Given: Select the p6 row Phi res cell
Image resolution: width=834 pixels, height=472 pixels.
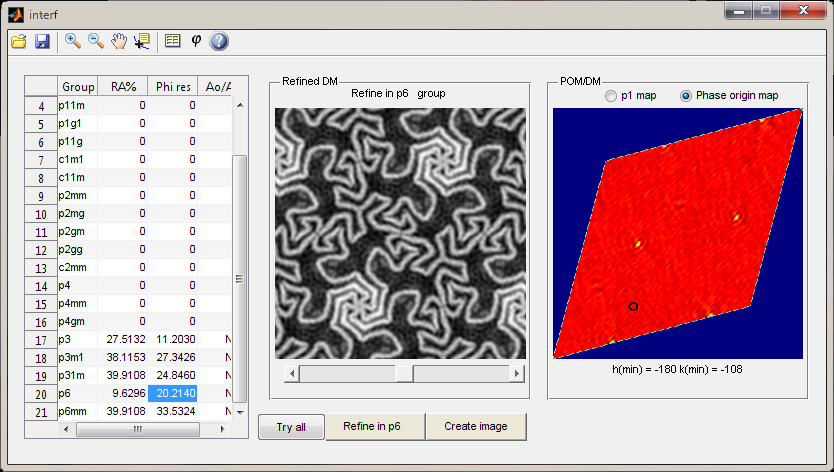Looking at the screenshot, I should click(x=173, y=393).
